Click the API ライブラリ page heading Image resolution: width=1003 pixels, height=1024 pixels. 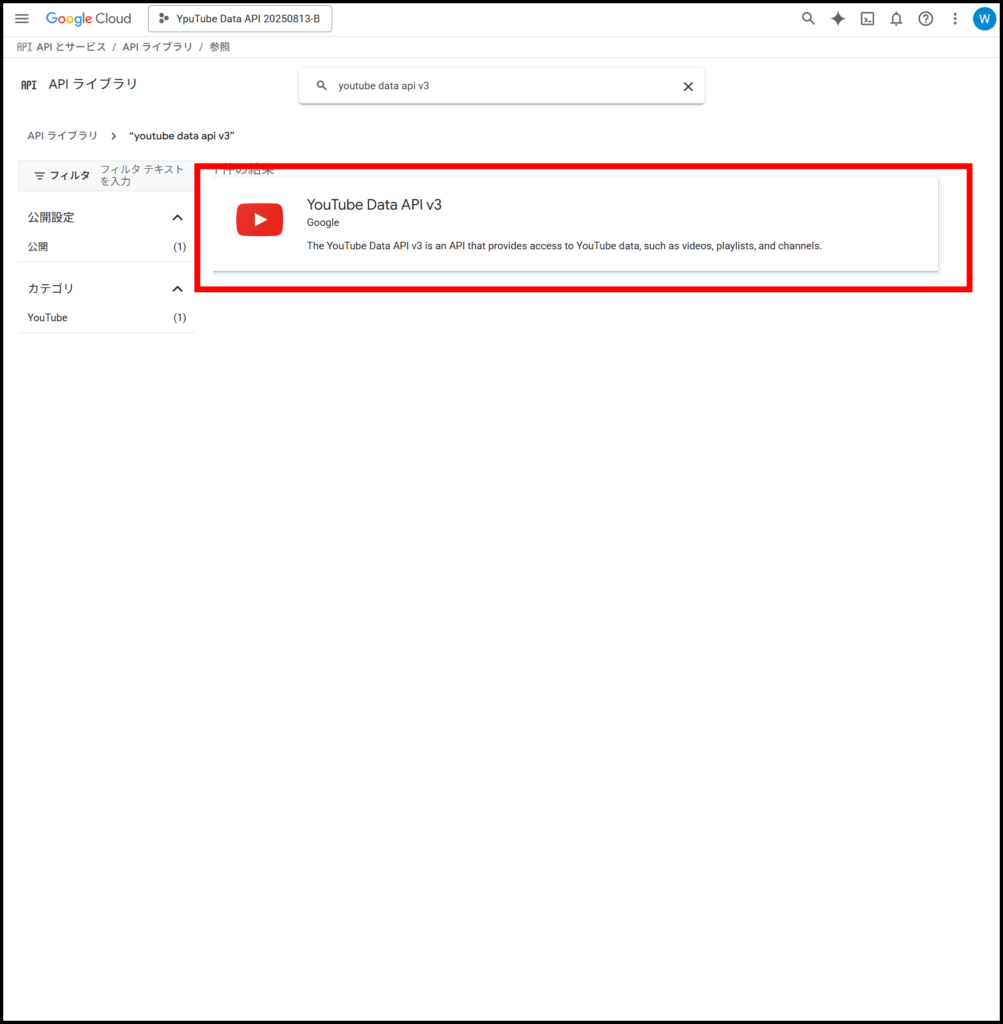pos(93,84)
